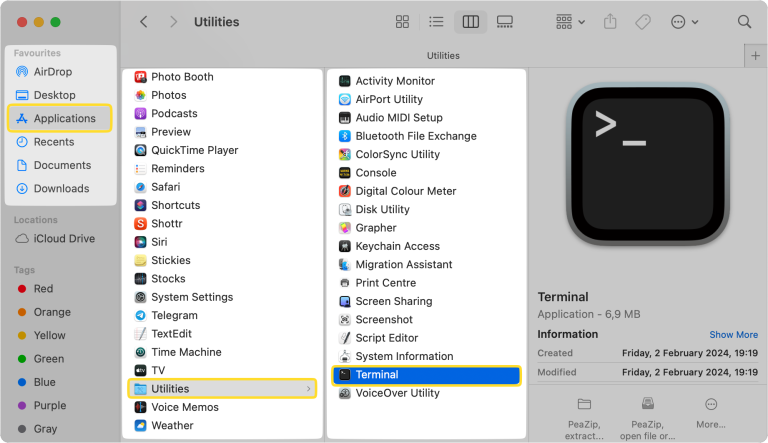This screenshot has width=768, height=443.
Task: Select the Shottr app icon
Action: (x=141, y=223)
